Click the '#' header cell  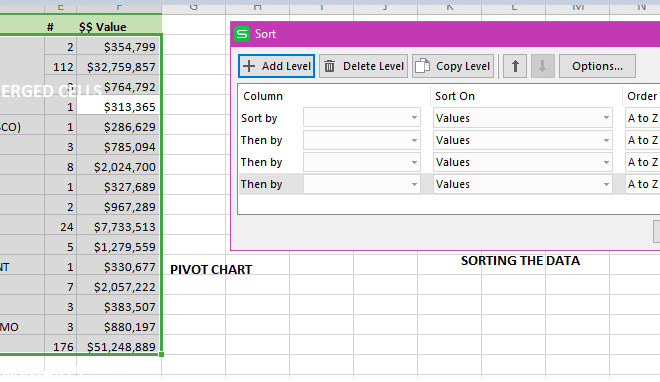coord(61,27)
